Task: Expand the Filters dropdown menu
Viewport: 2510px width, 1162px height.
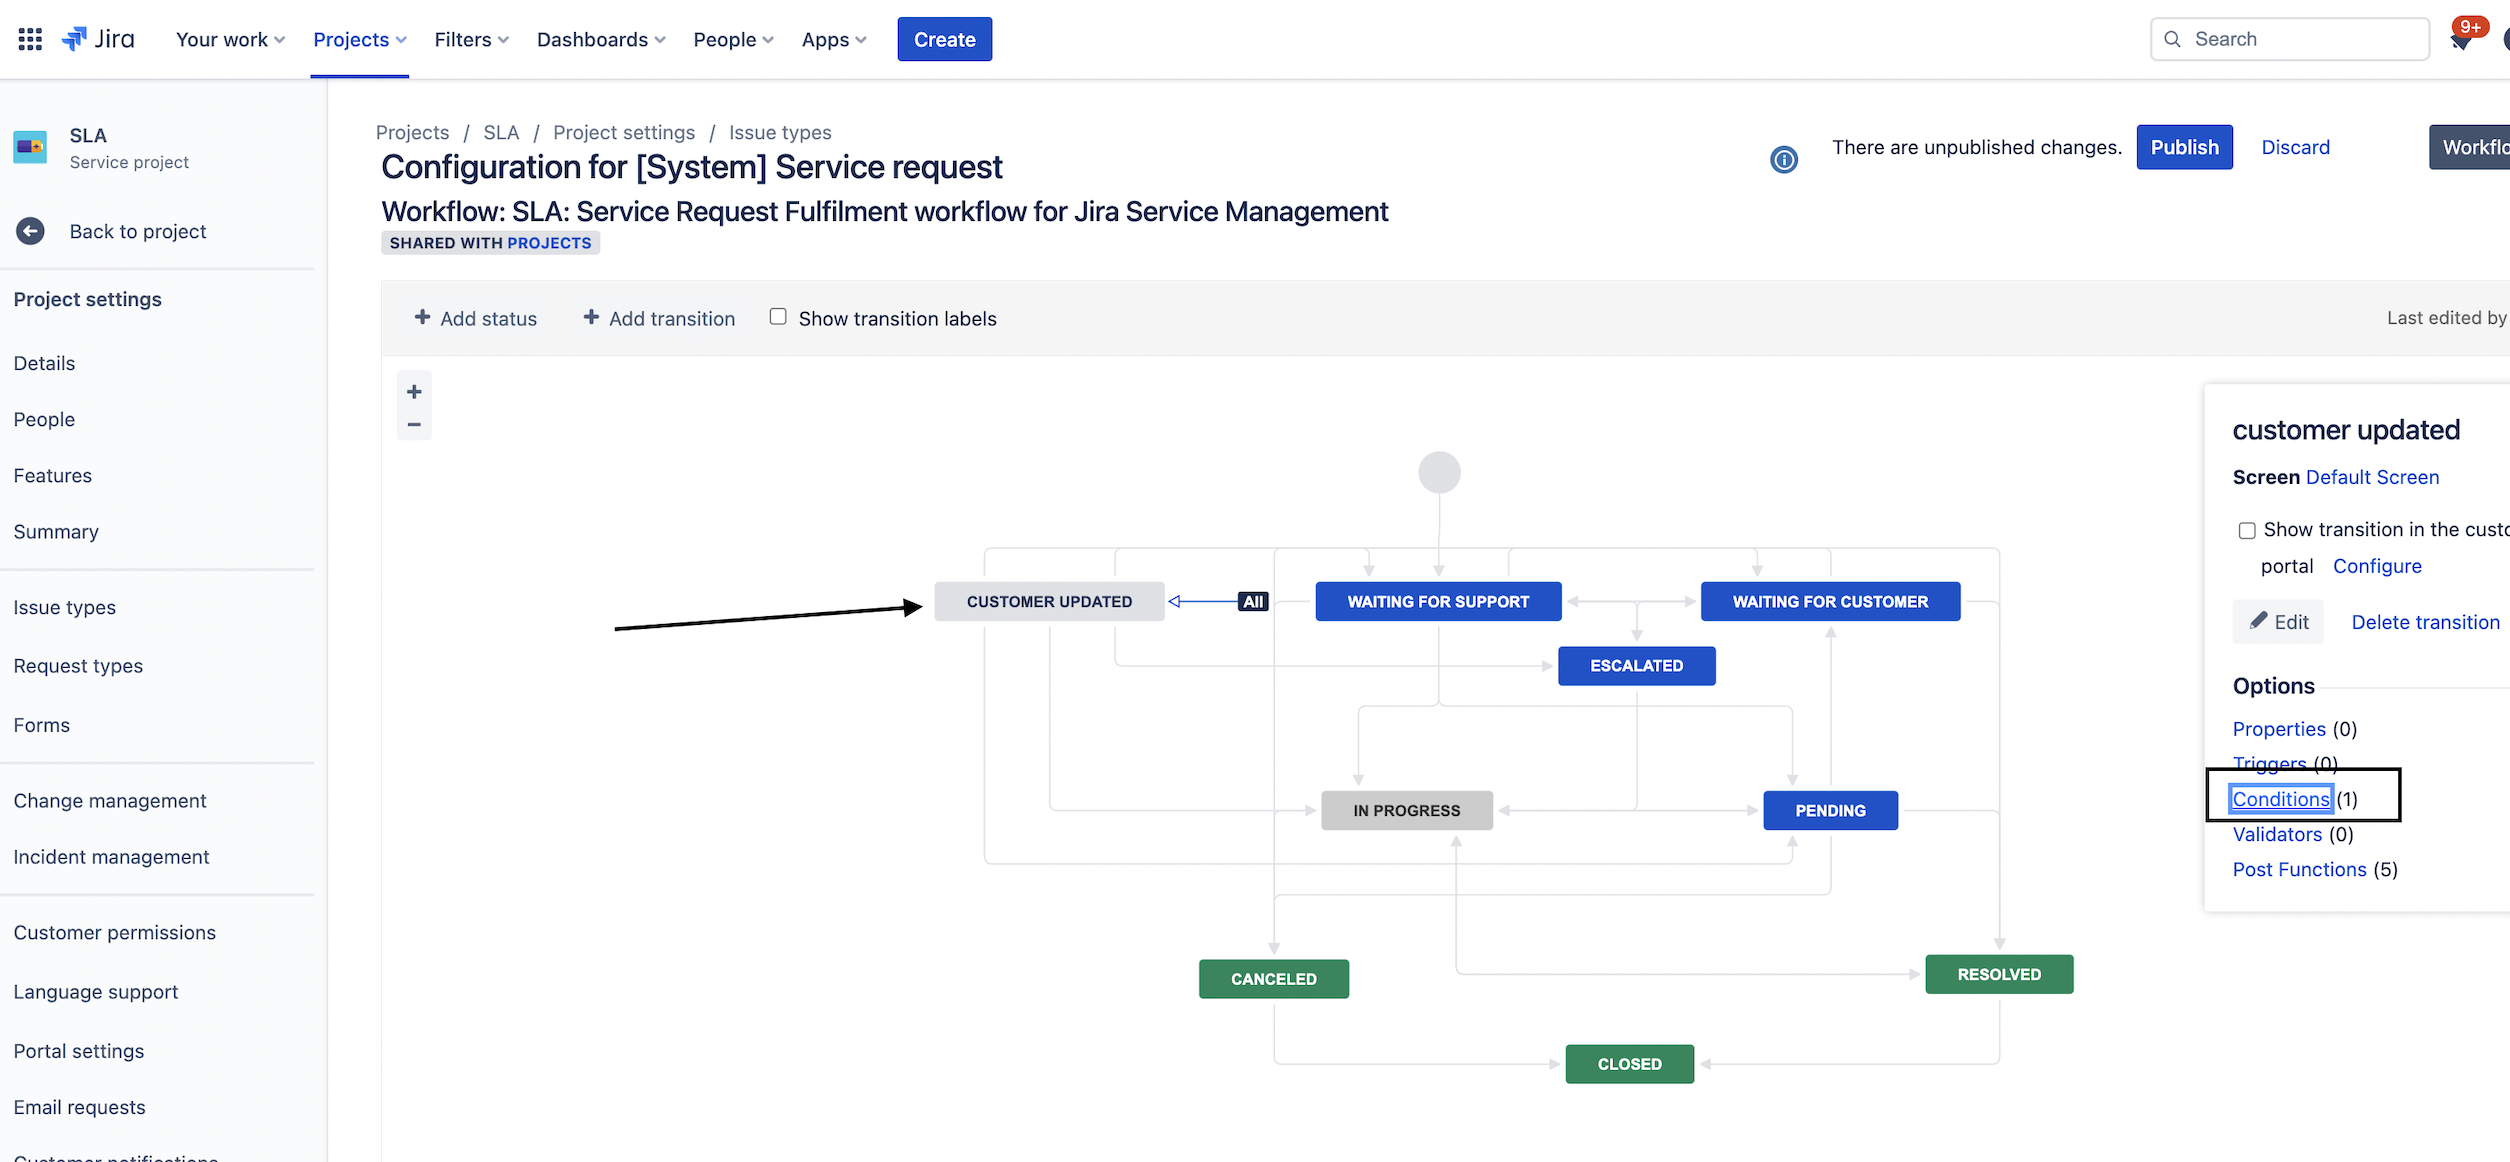Action: (x=471, y=39)
